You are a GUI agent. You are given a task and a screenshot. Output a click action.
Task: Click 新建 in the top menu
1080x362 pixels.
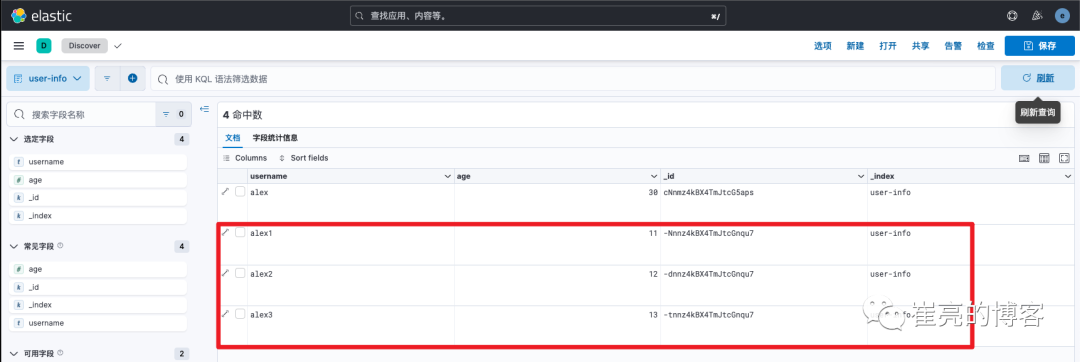(x=855, y=46)
